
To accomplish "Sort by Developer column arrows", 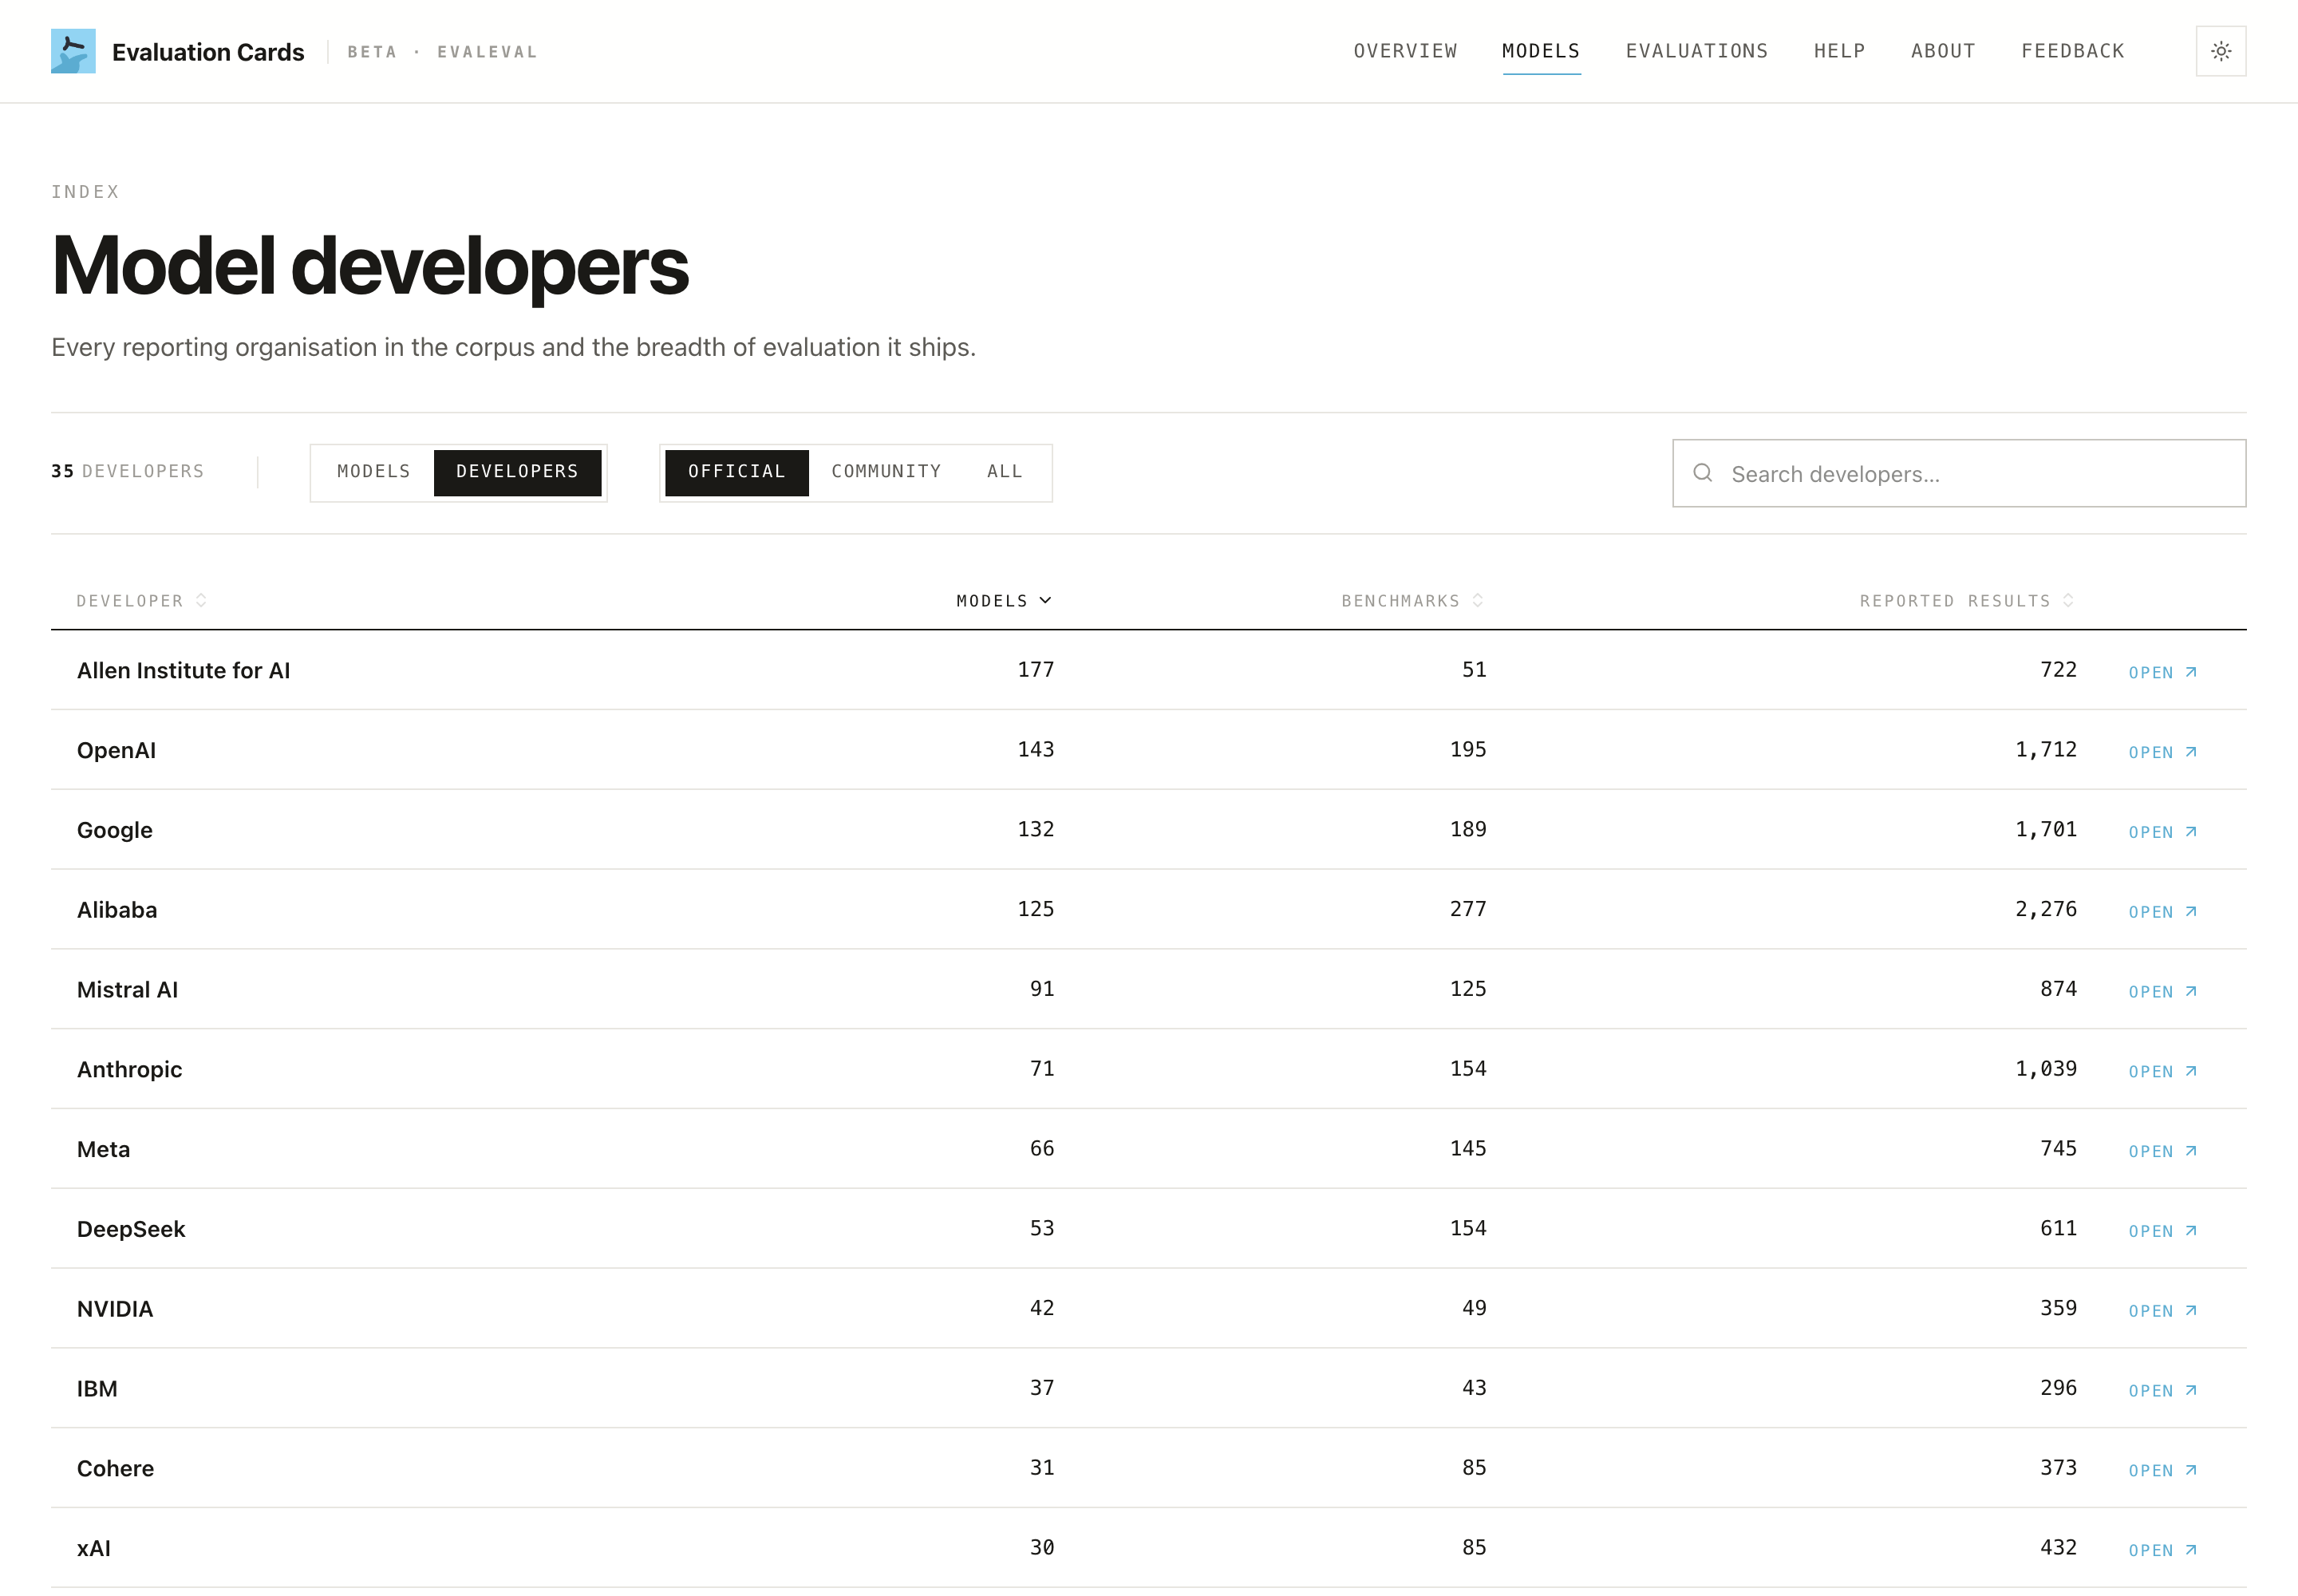I will point(201,600).
